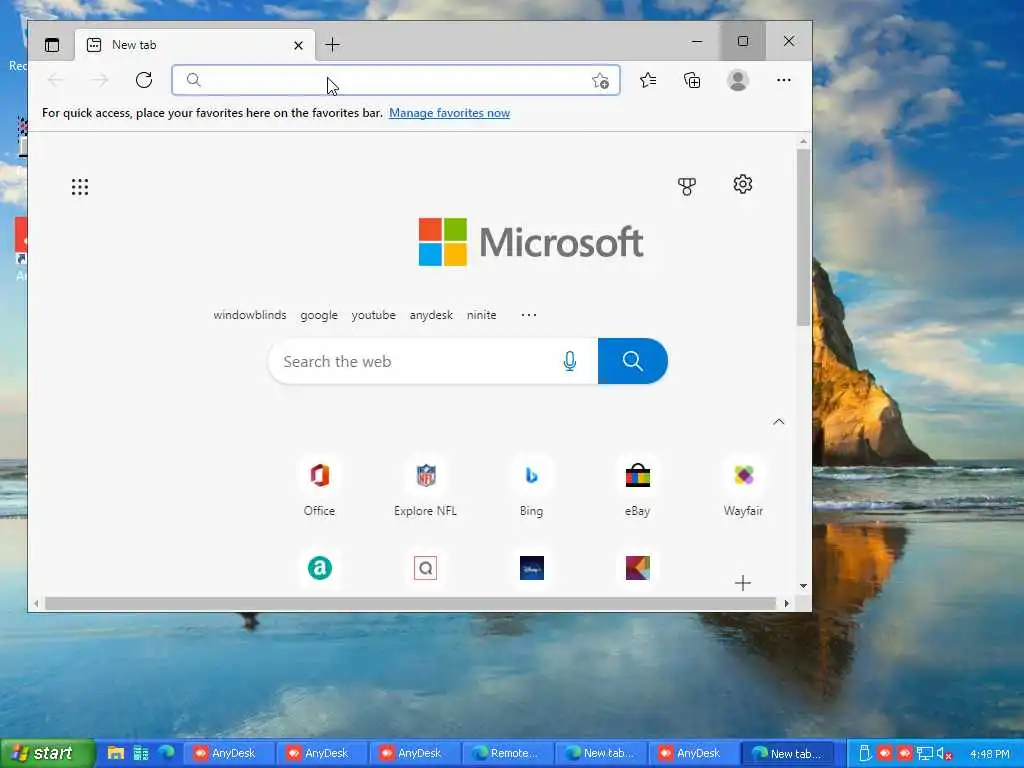This screenshot has width=1024, height=768.
Task: Click Manage favorites now link
Action: pyautogui.click(x=449, y=113)
